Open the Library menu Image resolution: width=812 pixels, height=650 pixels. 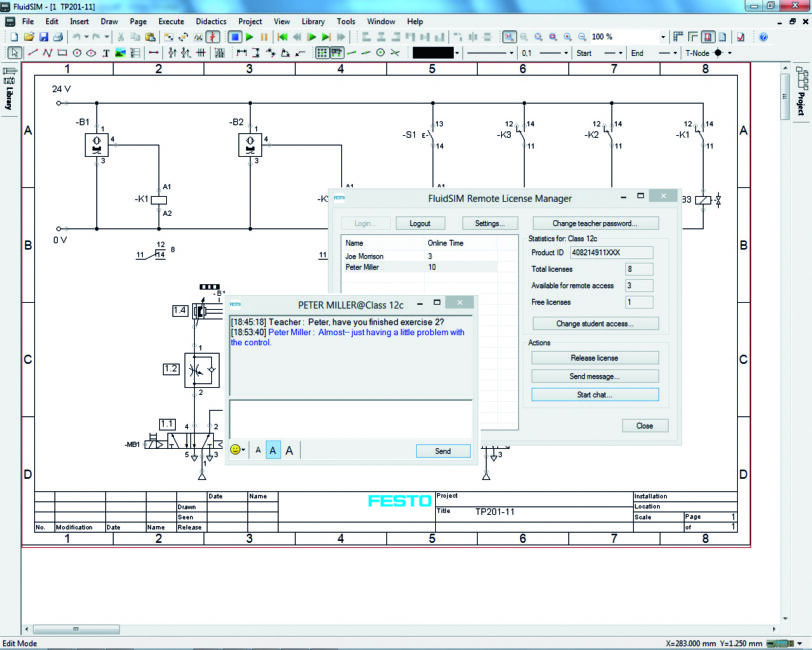(313, 21)
